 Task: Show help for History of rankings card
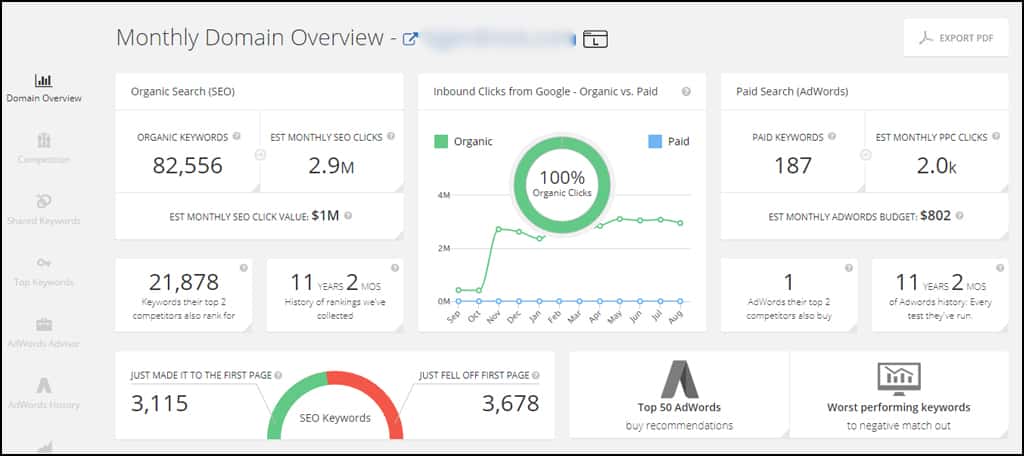click(394, 268)
